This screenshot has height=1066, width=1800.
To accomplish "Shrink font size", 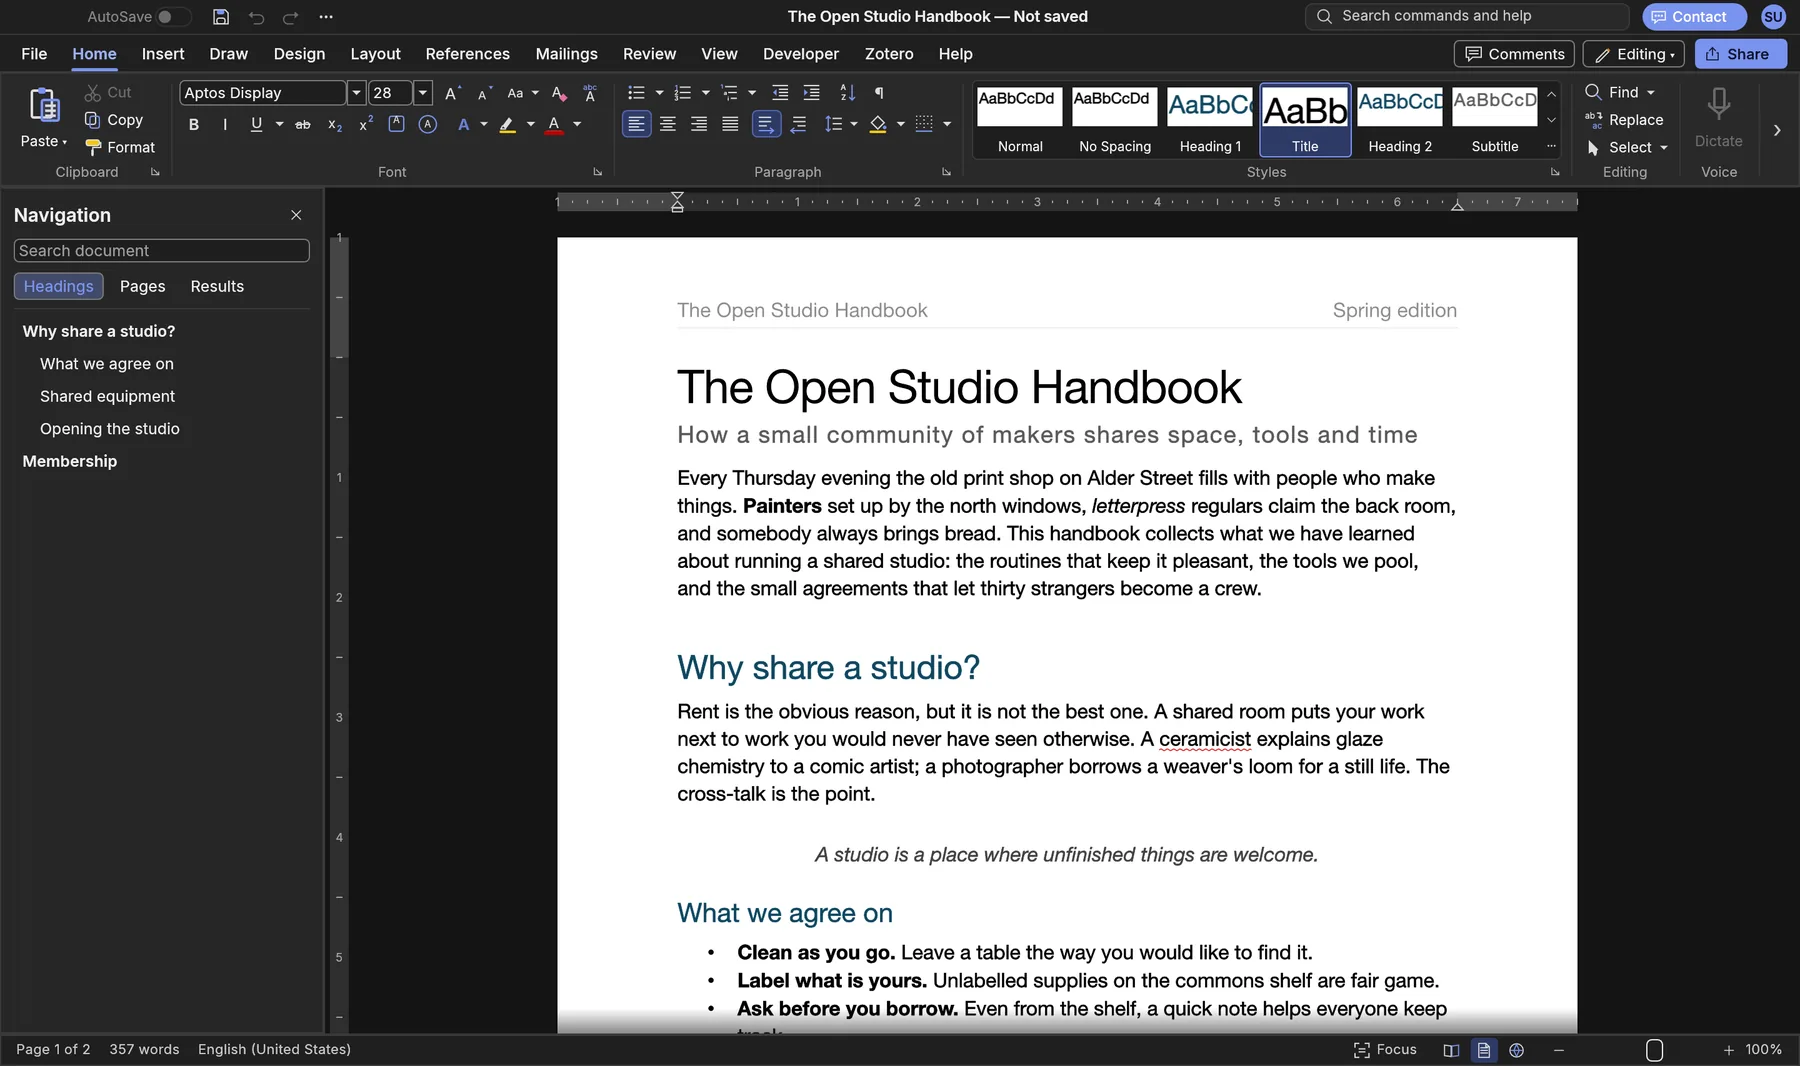I will click(x=484, y=93).
